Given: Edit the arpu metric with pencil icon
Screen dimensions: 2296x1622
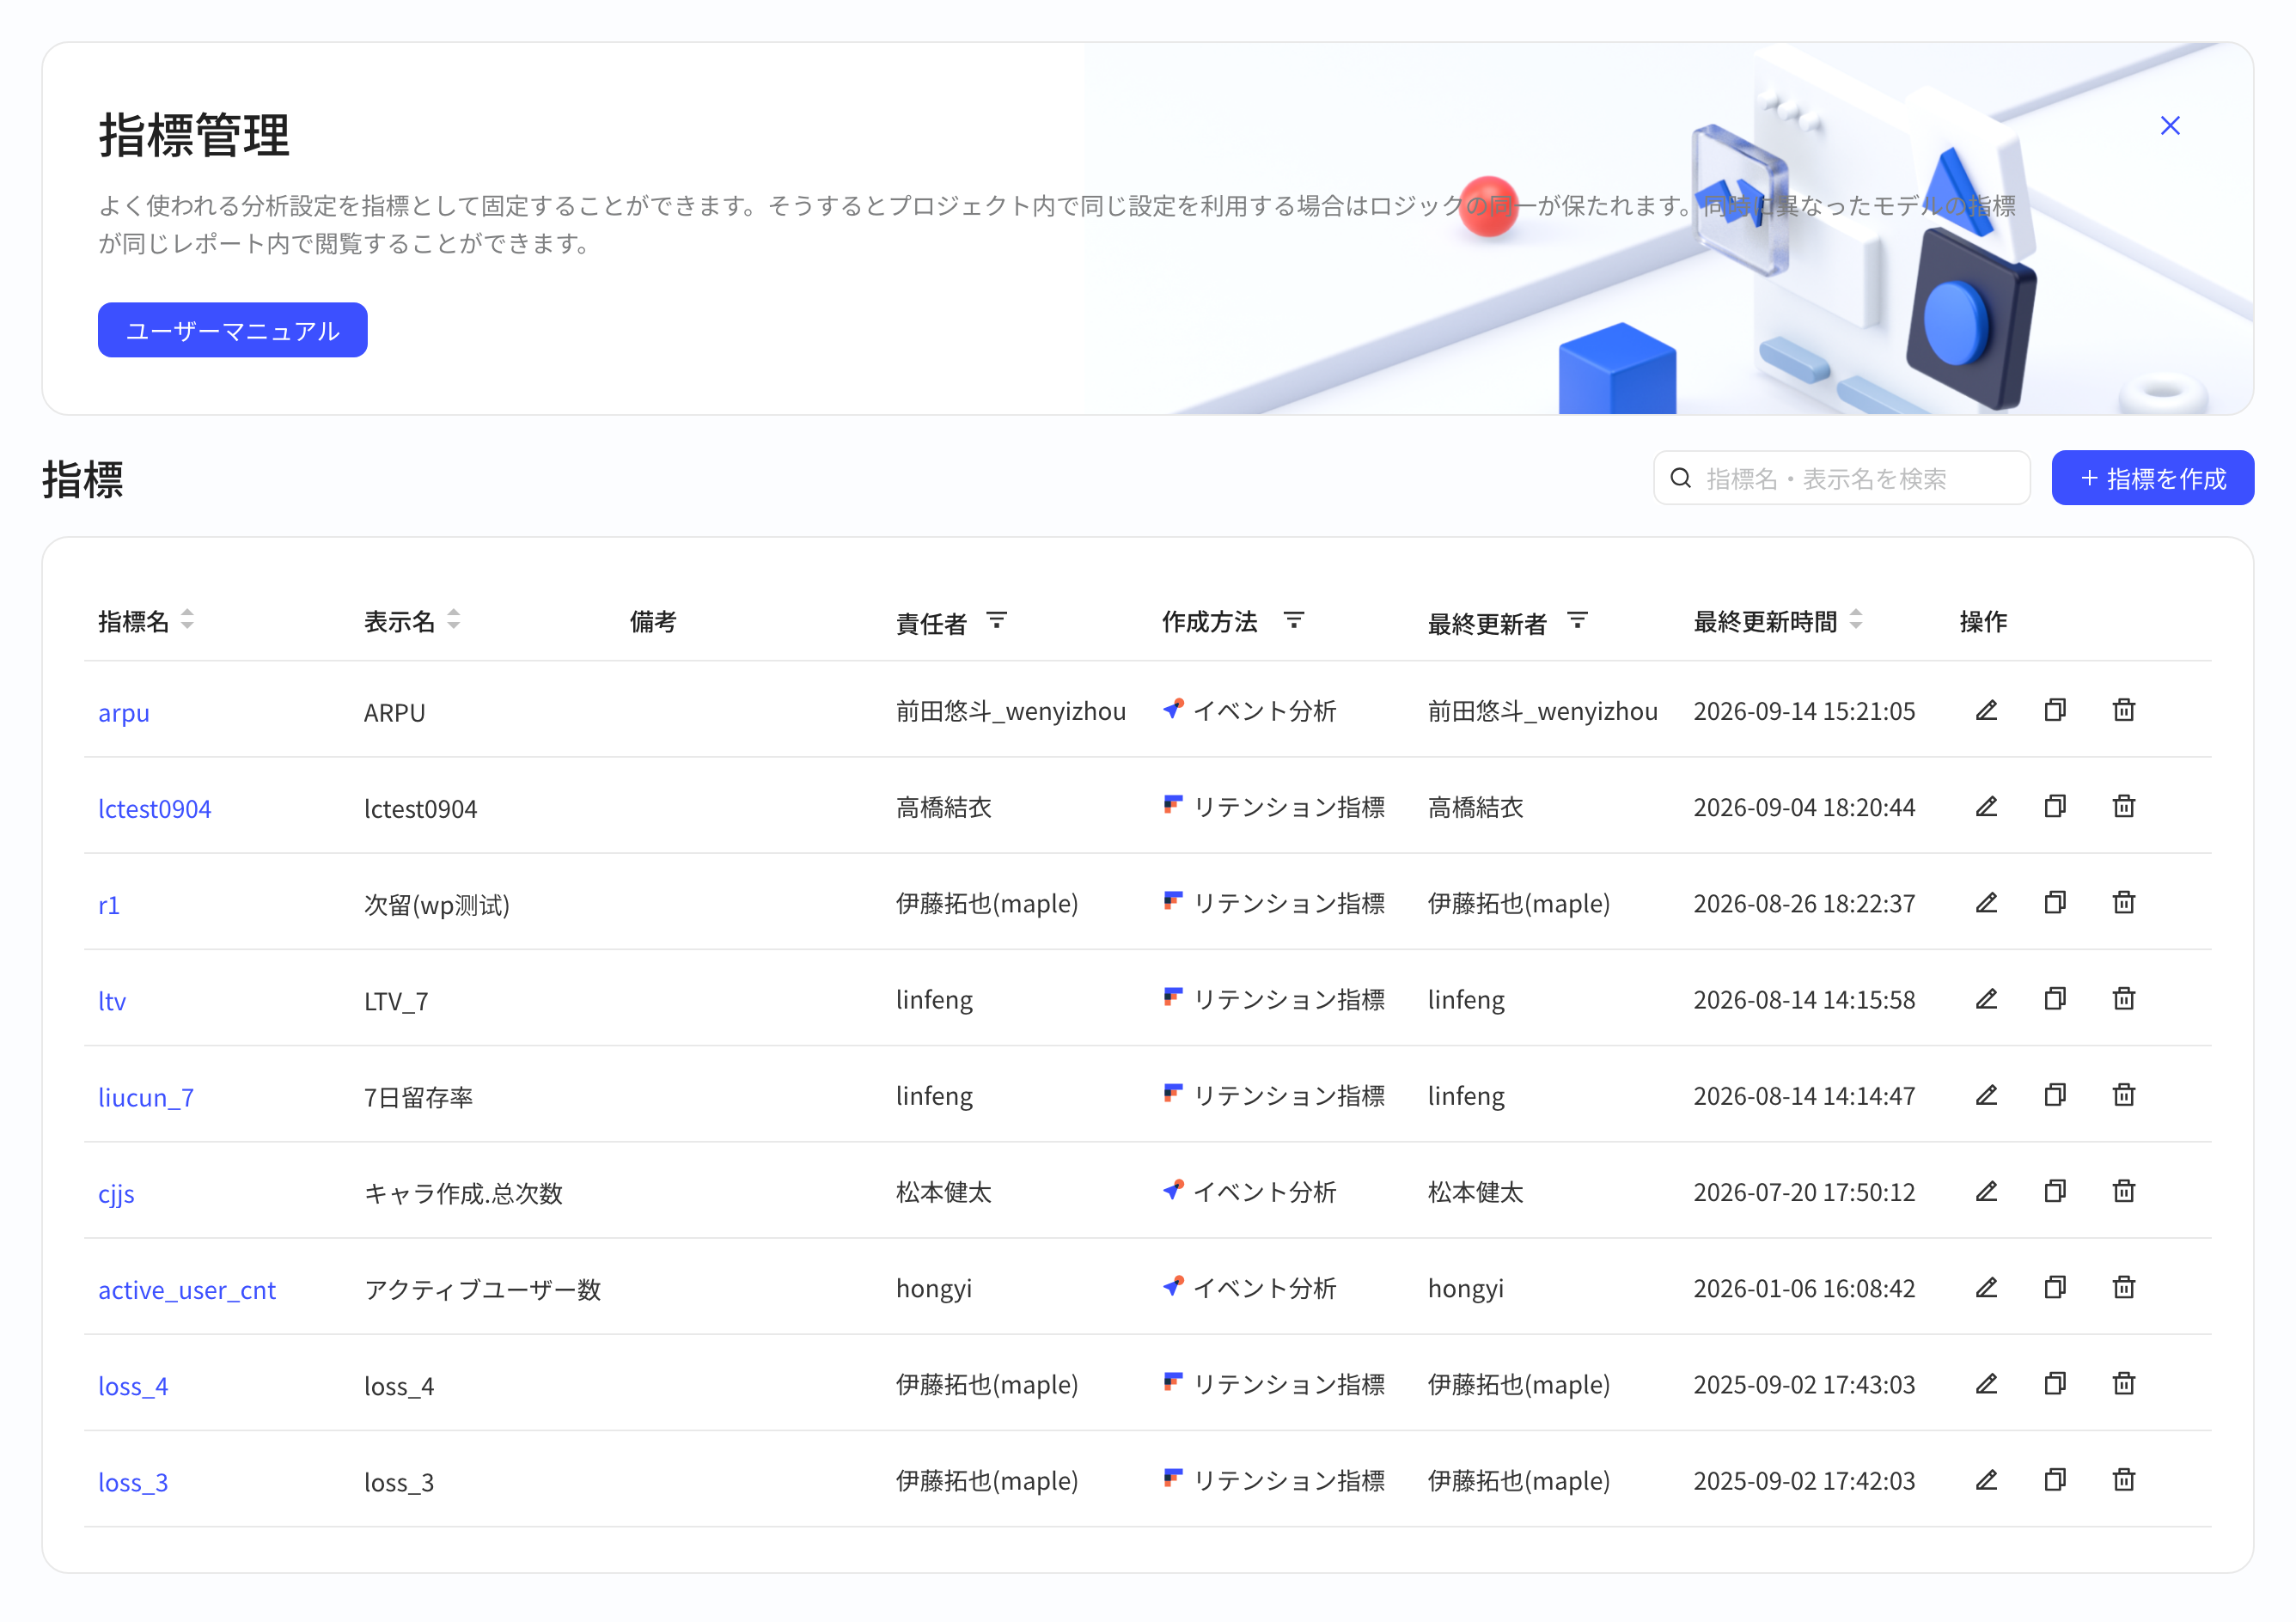Looking at the screenshot, I should (x=1986, y=710).
